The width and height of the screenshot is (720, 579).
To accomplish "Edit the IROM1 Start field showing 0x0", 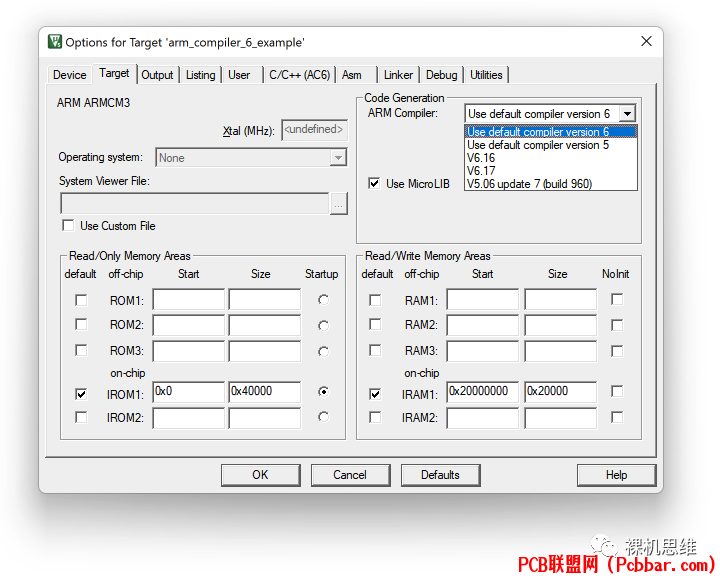I will click(x=189, y=392).
